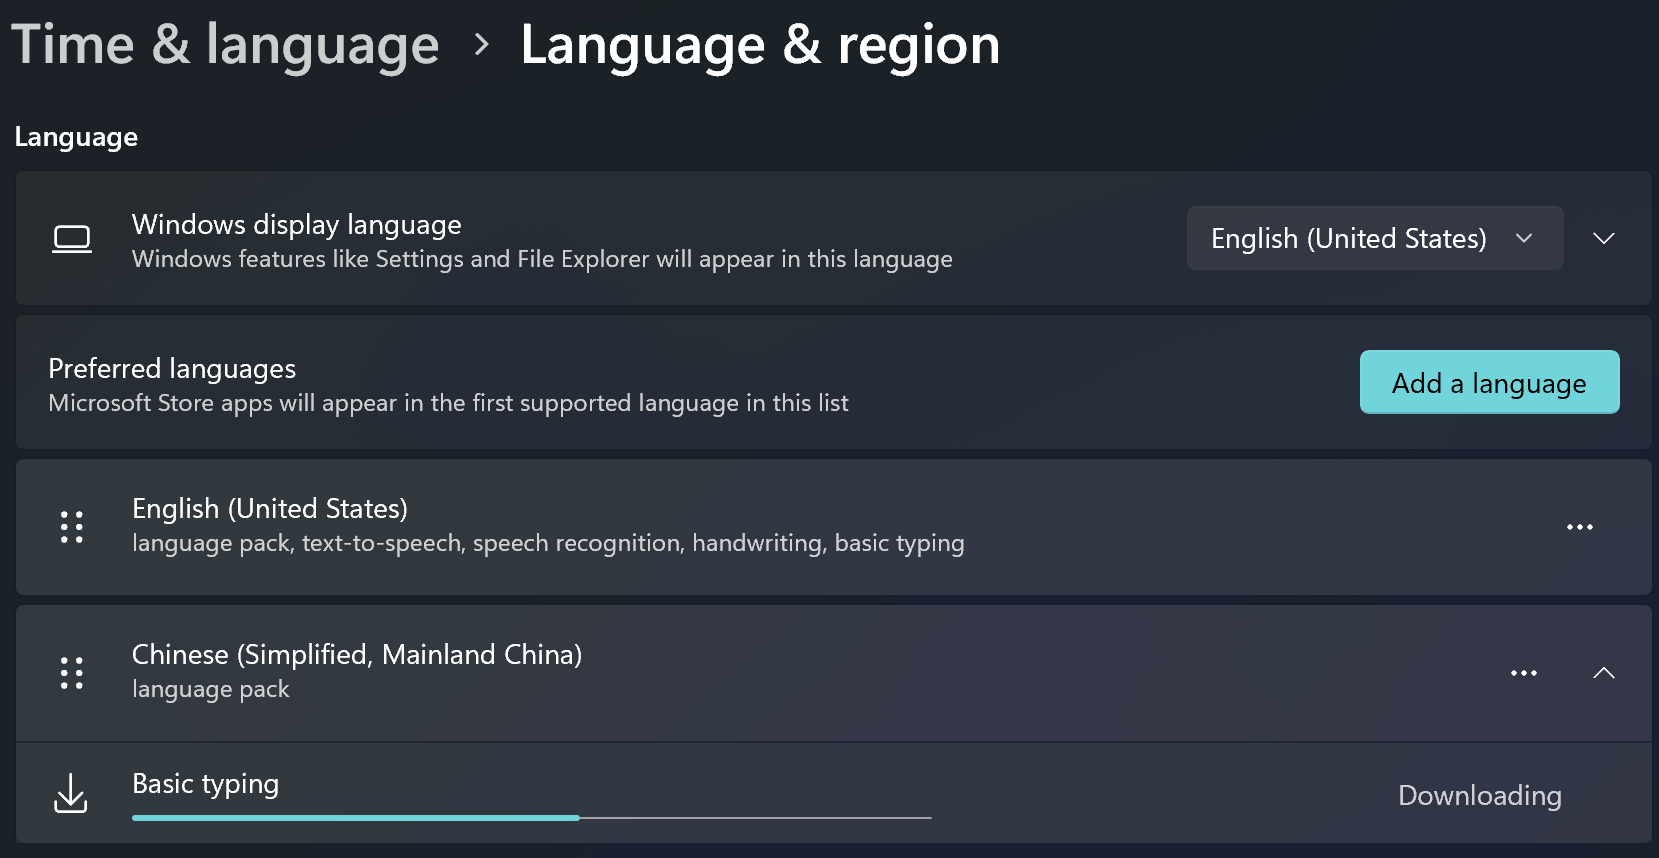This screenshot has width=1659, height=858.
Task: Click the Add a language button
Action: 1489,382
